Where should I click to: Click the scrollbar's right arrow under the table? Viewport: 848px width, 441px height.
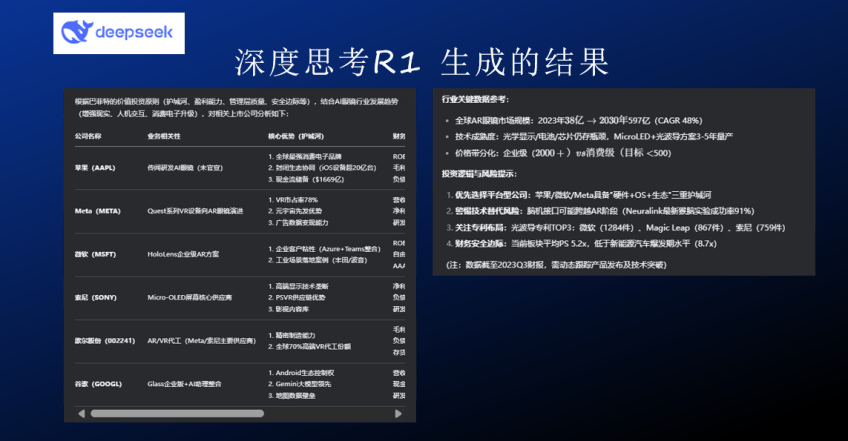click(x=398, y=413)
